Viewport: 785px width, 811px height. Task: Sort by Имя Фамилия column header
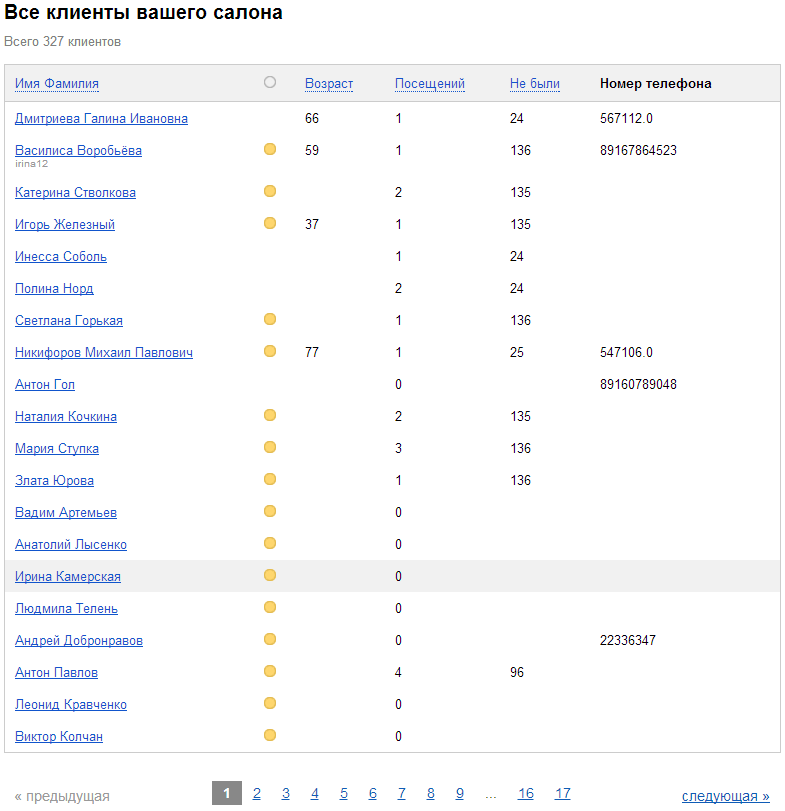[x=57, y=84]
